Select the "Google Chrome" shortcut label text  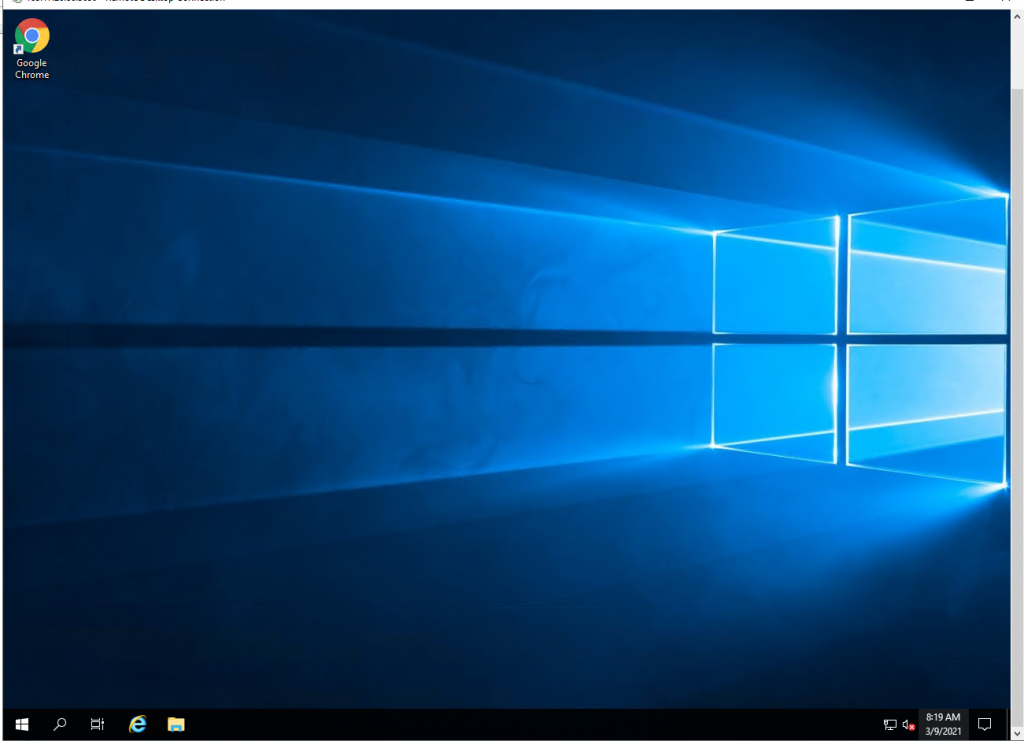click(32, 69)
